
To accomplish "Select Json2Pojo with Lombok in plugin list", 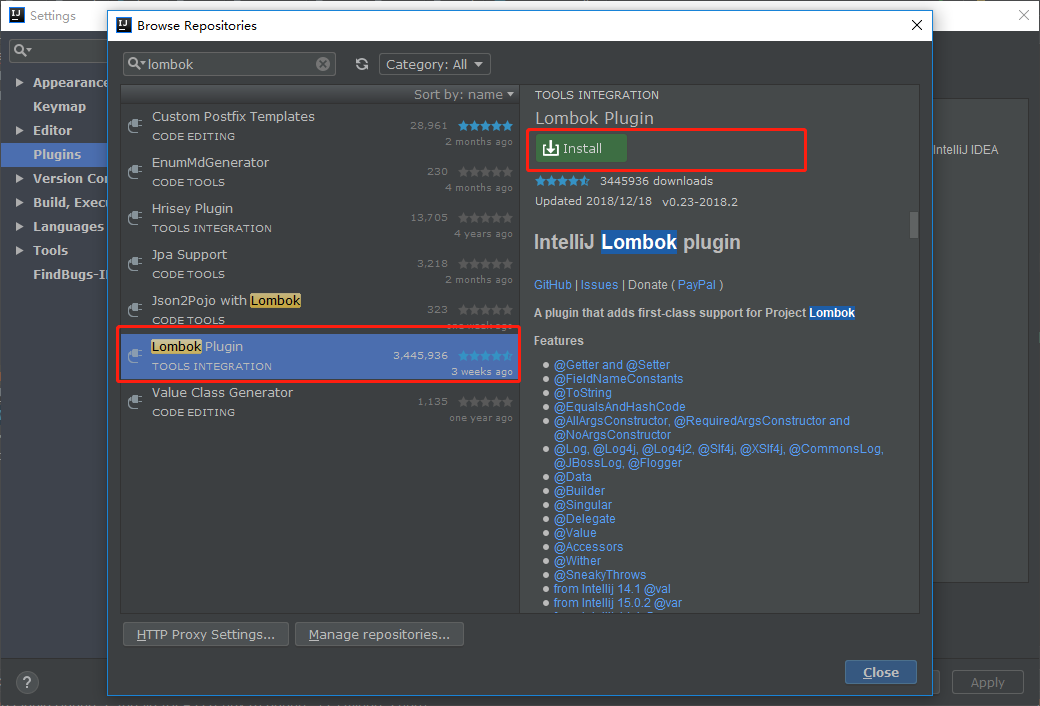I will (320, 309).
